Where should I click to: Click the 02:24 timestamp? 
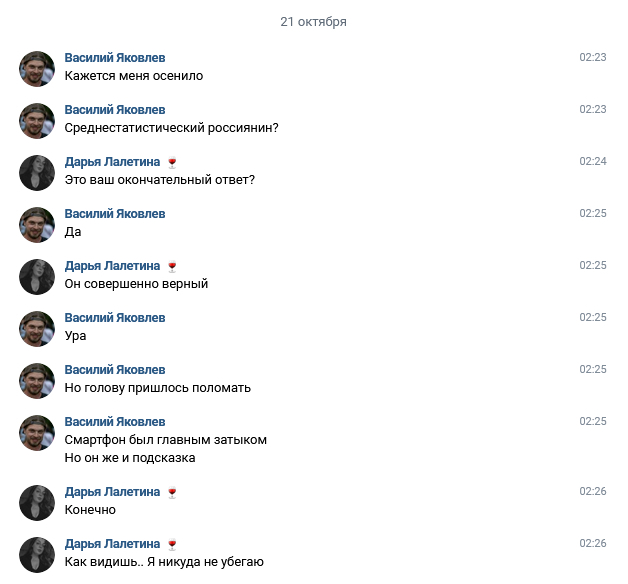593,162
